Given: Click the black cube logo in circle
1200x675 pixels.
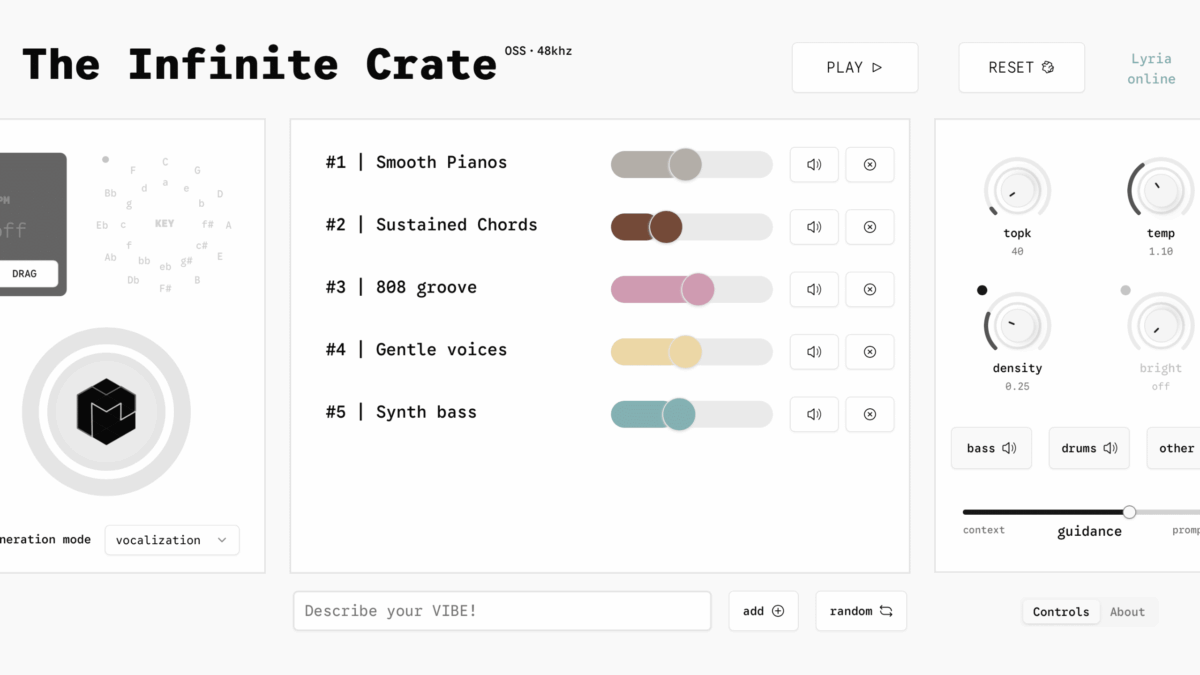Looking at the screenshot, I should click(106, 411).
